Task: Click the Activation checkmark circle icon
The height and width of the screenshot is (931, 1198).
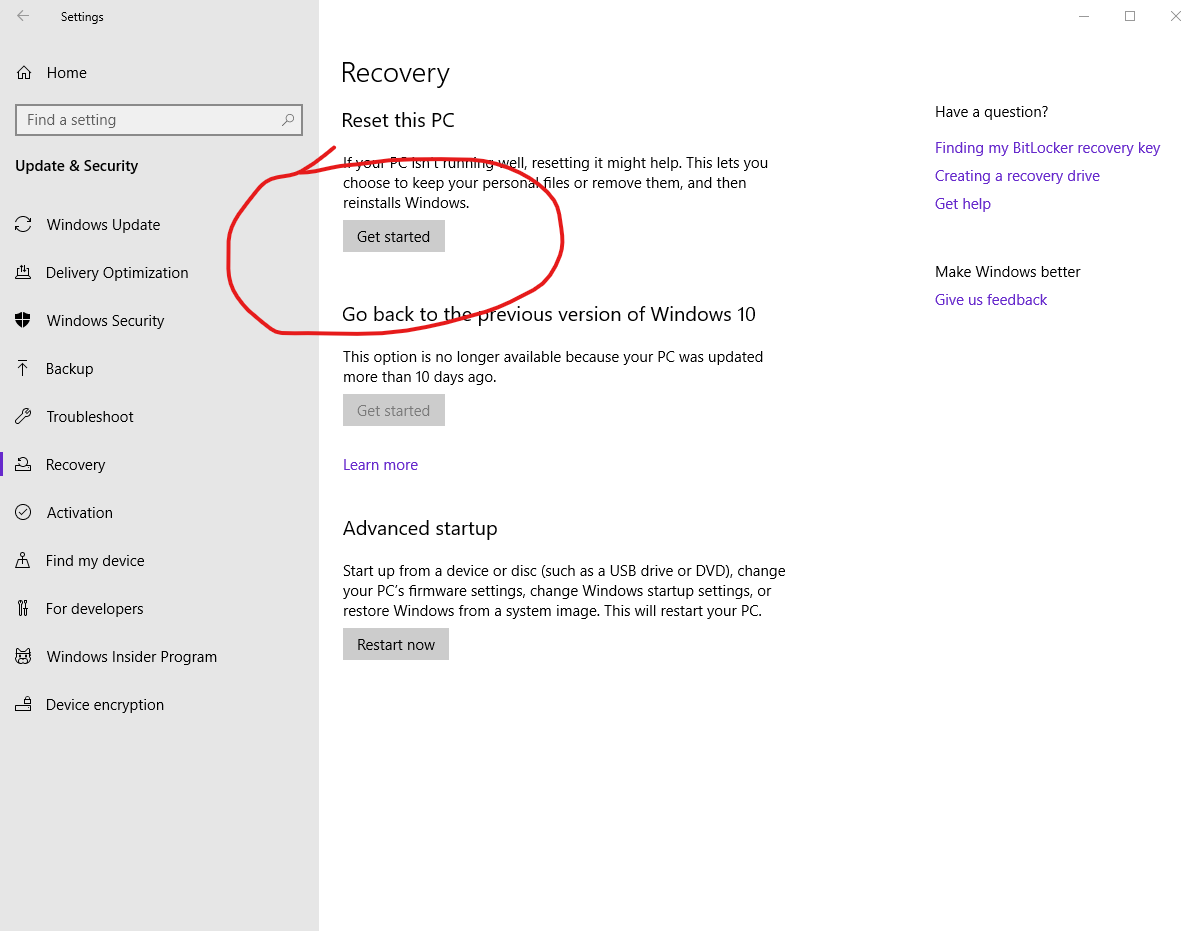Action: [x=23, y=512]
